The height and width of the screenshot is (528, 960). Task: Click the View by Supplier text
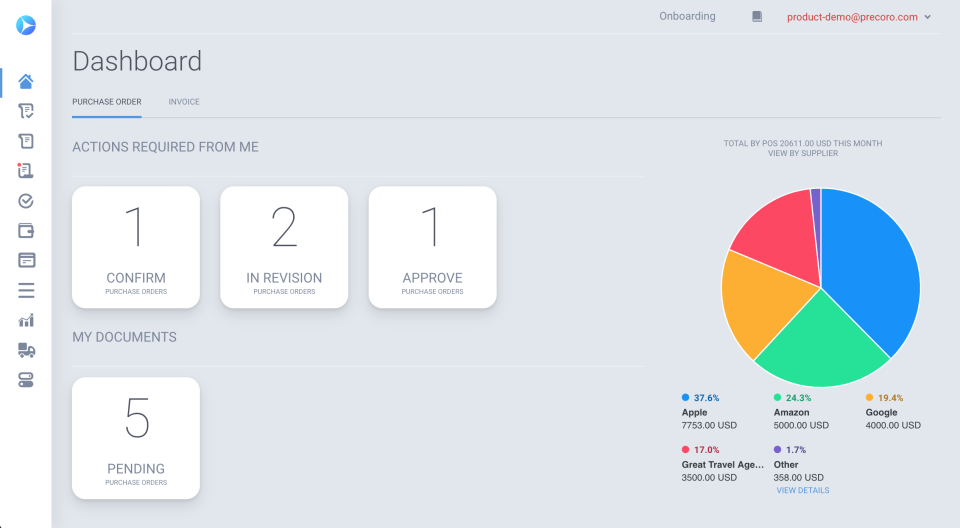pyautogui.click(x=803, y=153)
